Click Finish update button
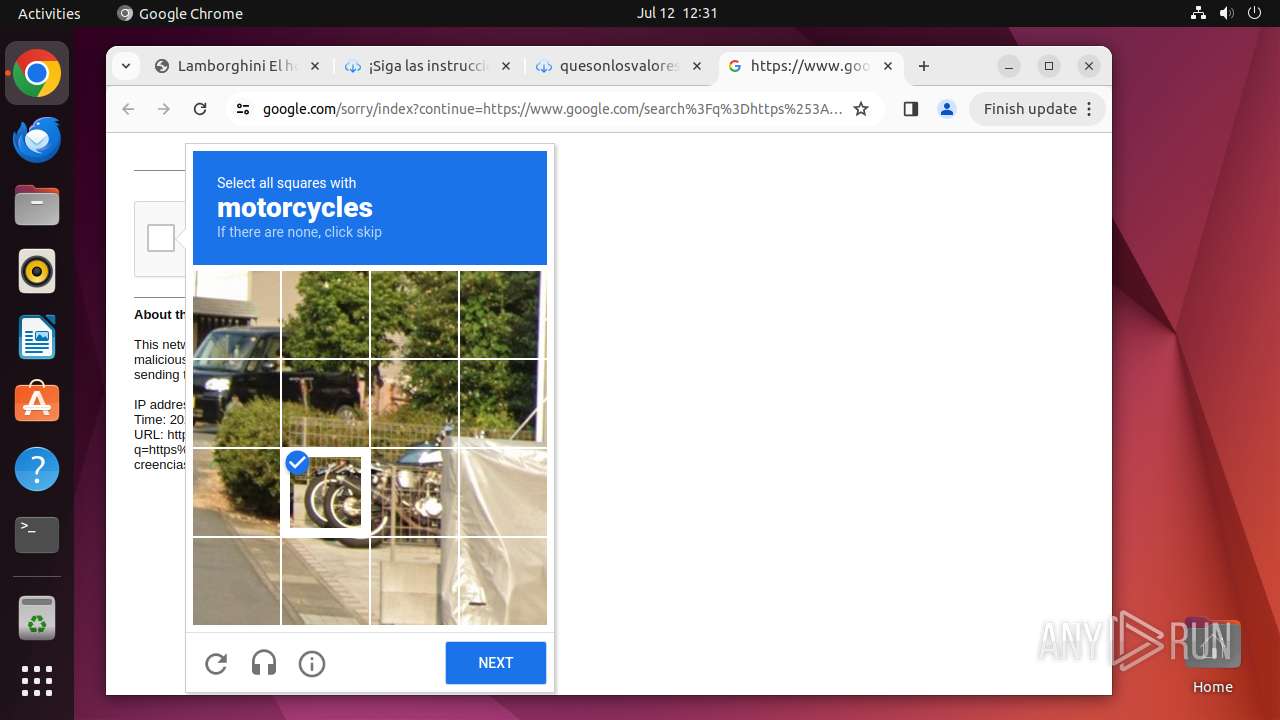Viewport: 1280px width, 720px height. pyautogui.click(x=1037, y=109)
